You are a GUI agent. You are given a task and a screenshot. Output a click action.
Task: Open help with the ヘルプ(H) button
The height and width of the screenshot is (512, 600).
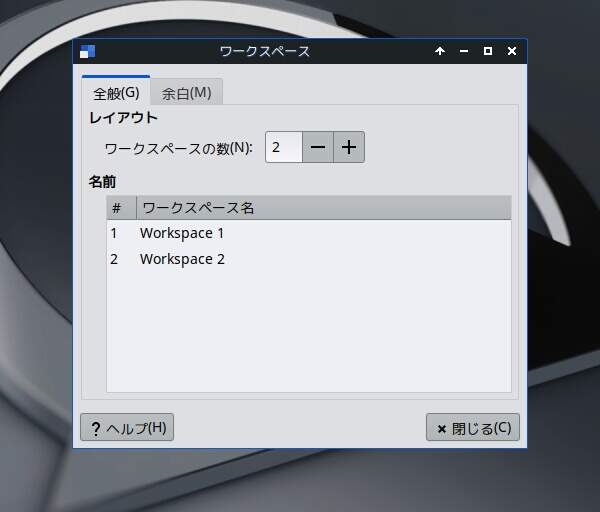pos(127,428)
